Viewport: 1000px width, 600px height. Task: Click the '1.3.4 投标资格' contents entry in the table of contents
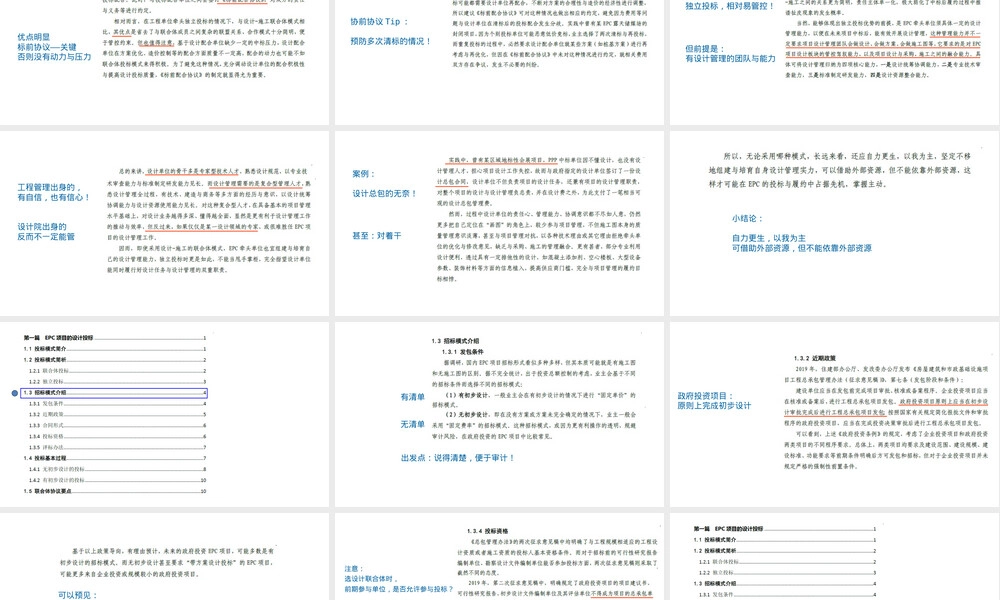click(x=117, y=436)
